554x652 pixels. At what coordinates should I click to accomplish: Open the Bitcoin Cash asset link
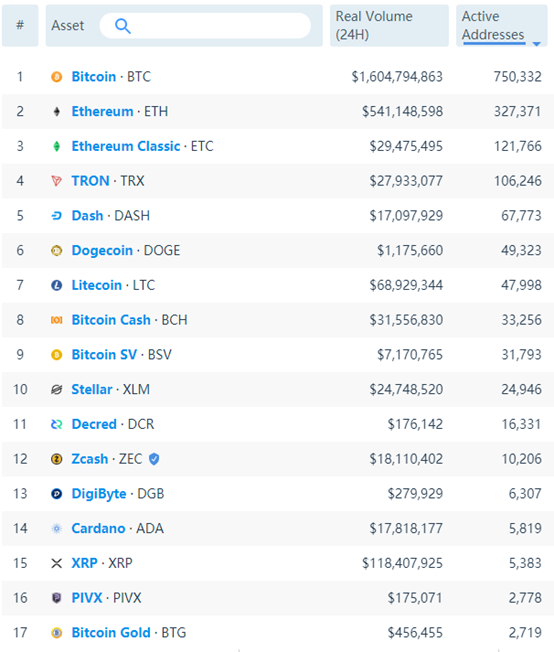(x=111, y=320)
